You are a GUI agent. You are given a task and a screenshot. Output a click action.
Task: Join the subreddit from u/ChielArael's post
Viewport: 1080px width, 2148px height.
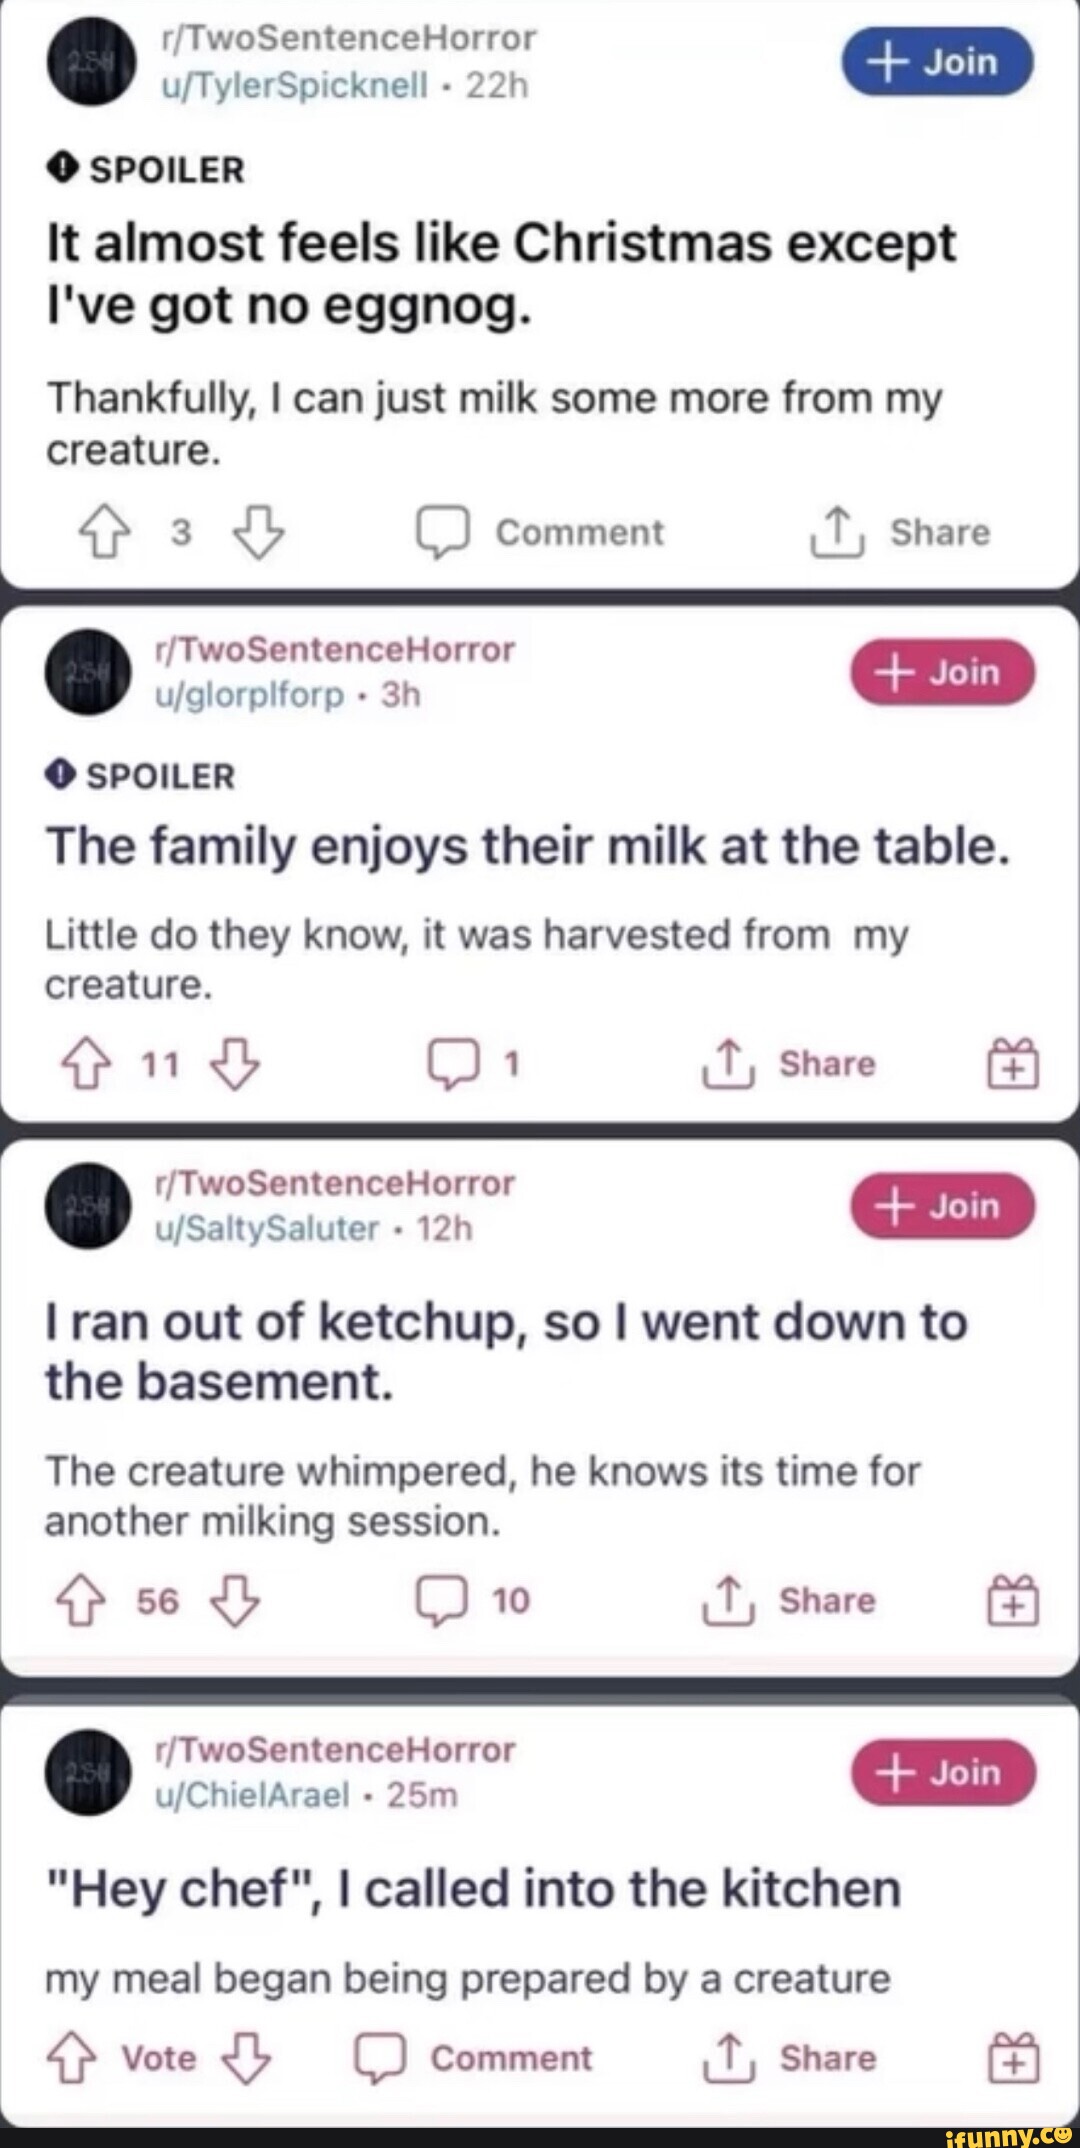click(x=940, y=1771)
